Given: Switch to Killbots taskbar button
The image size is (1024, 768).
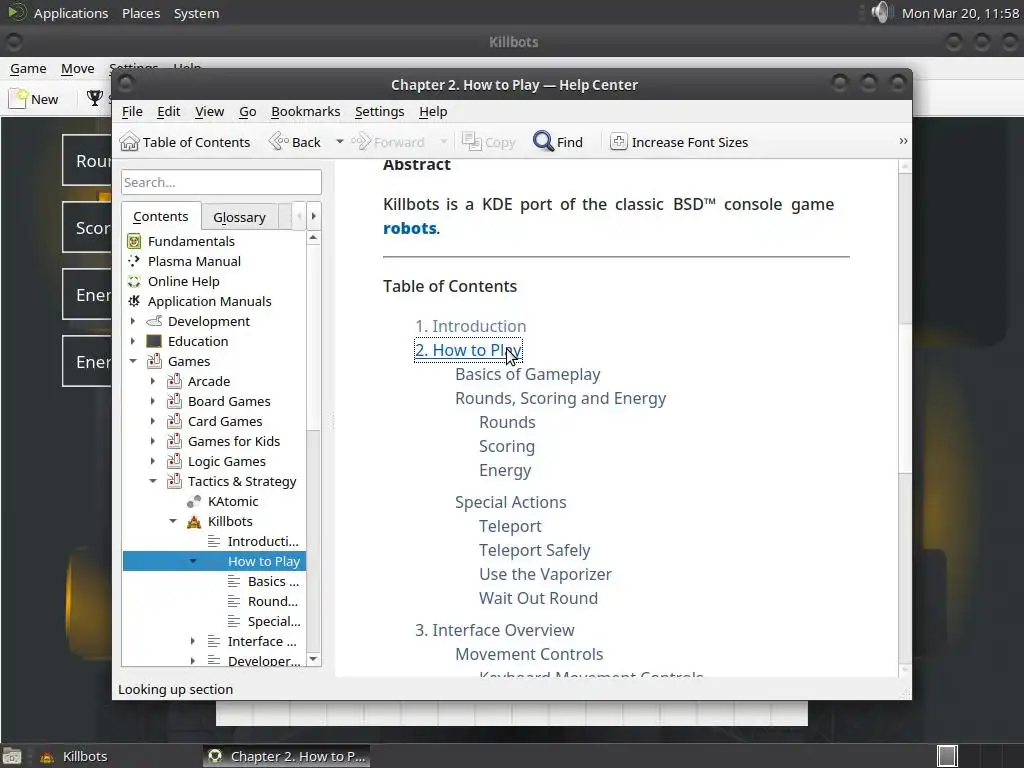Looking at the screenshot, I should tap(85, 756).
